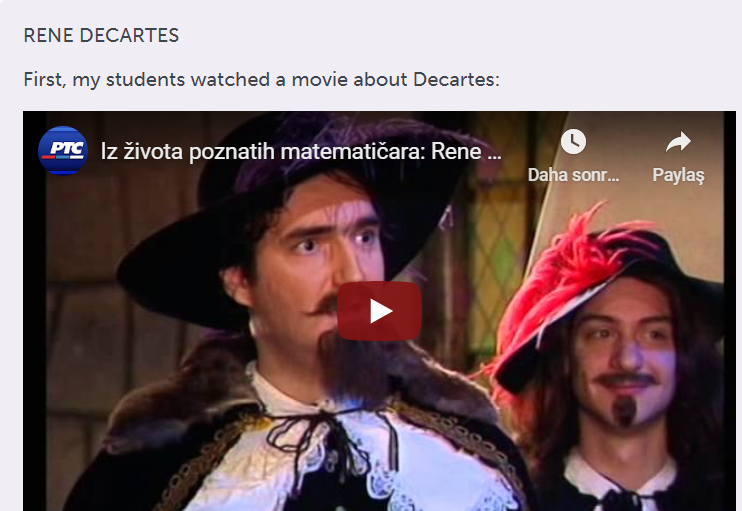Click the Share arrow icon

point(678,141)
